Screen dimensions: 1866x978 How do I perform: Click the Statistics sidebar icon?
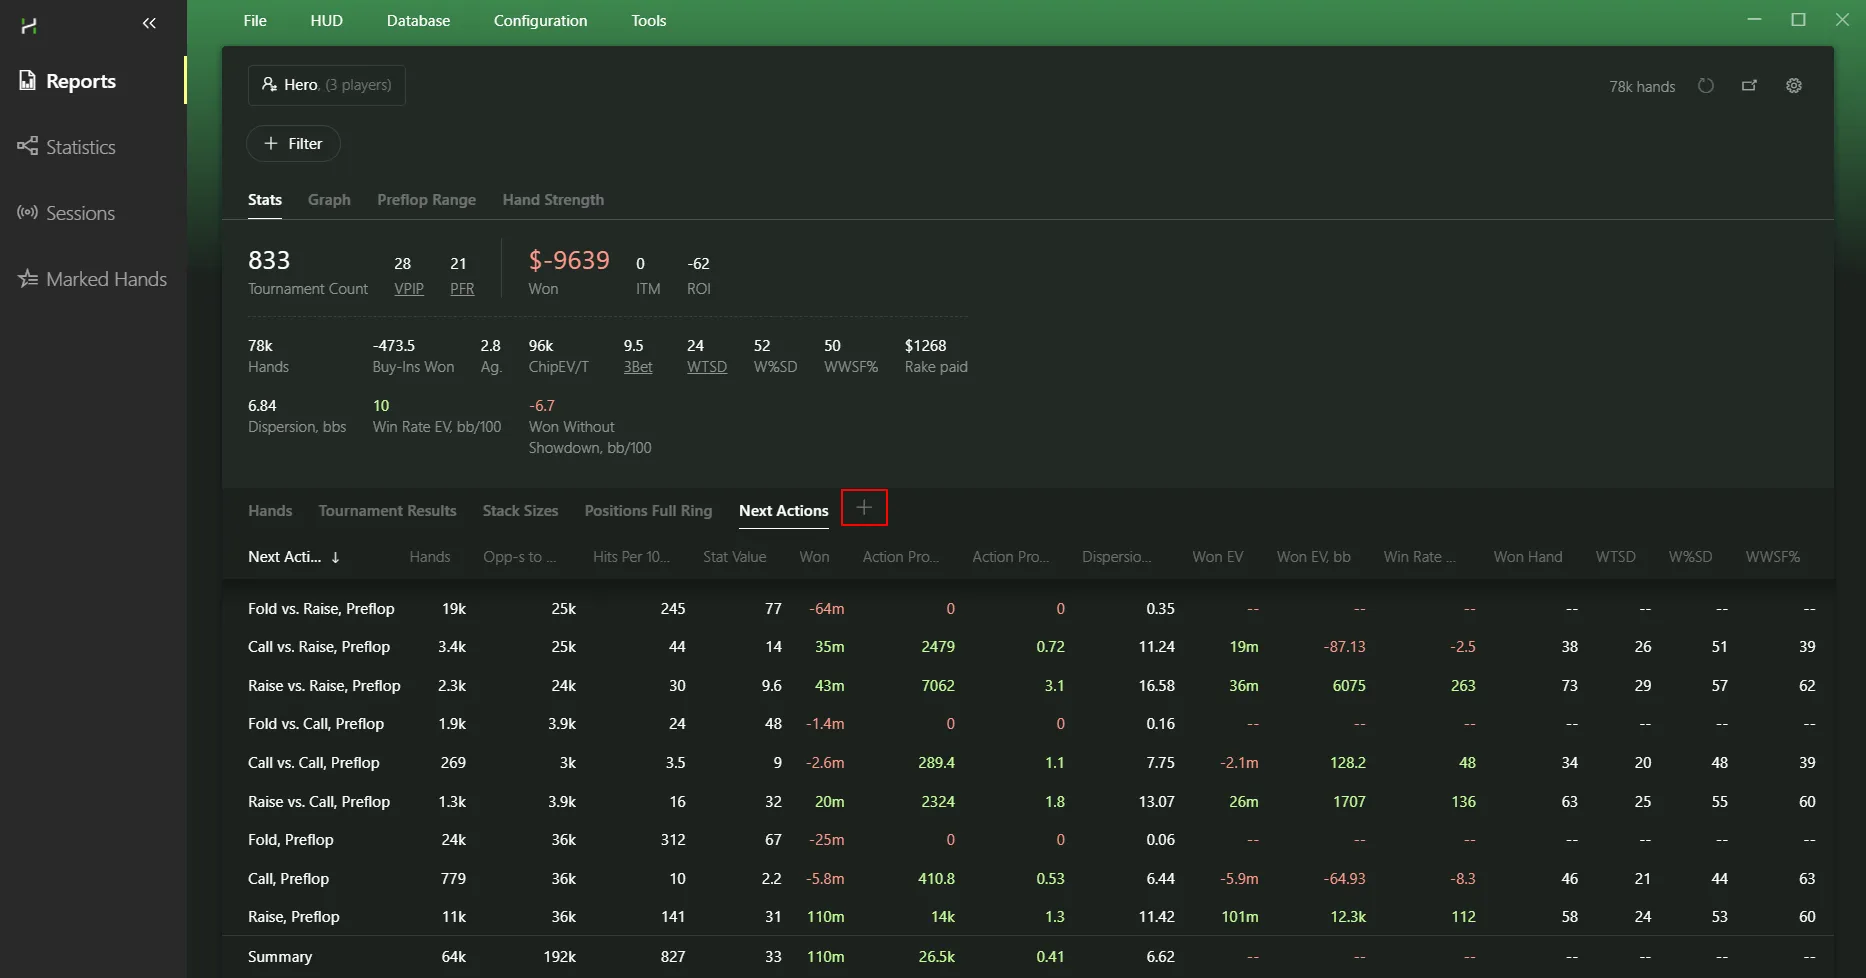point(27,147)
